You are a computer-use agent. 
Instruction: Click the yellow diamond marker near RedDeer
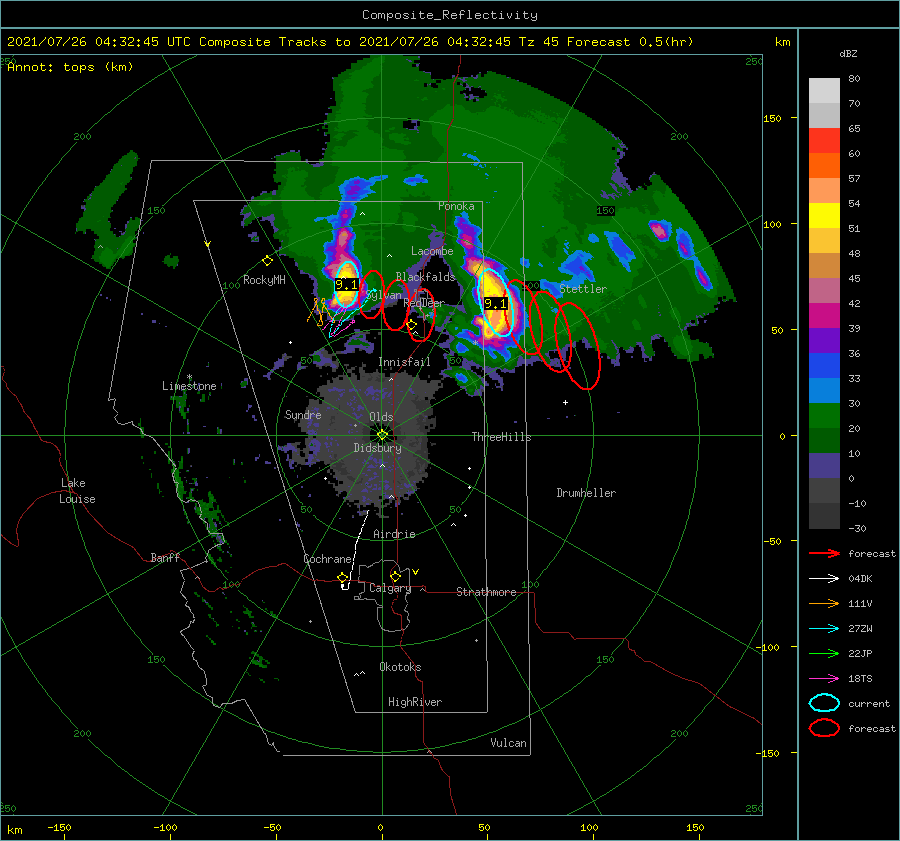point(411,325)
